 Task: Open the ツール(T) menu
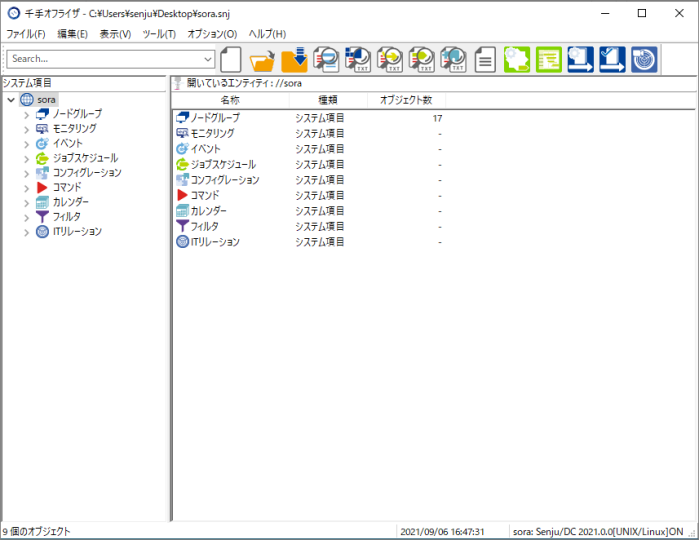coord(159,34)
